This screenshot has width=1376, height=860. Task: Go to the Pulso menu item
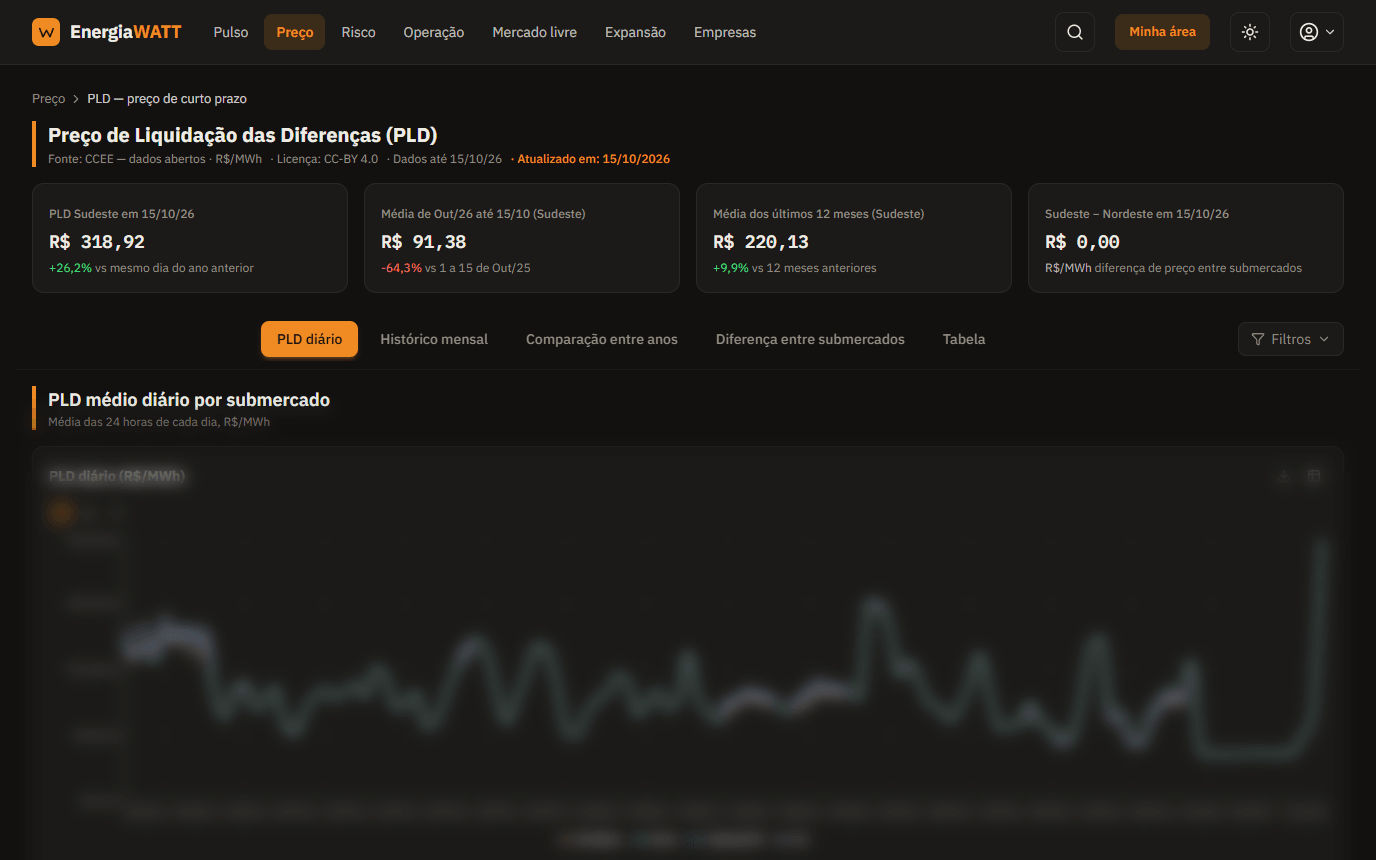pos(231,32)
